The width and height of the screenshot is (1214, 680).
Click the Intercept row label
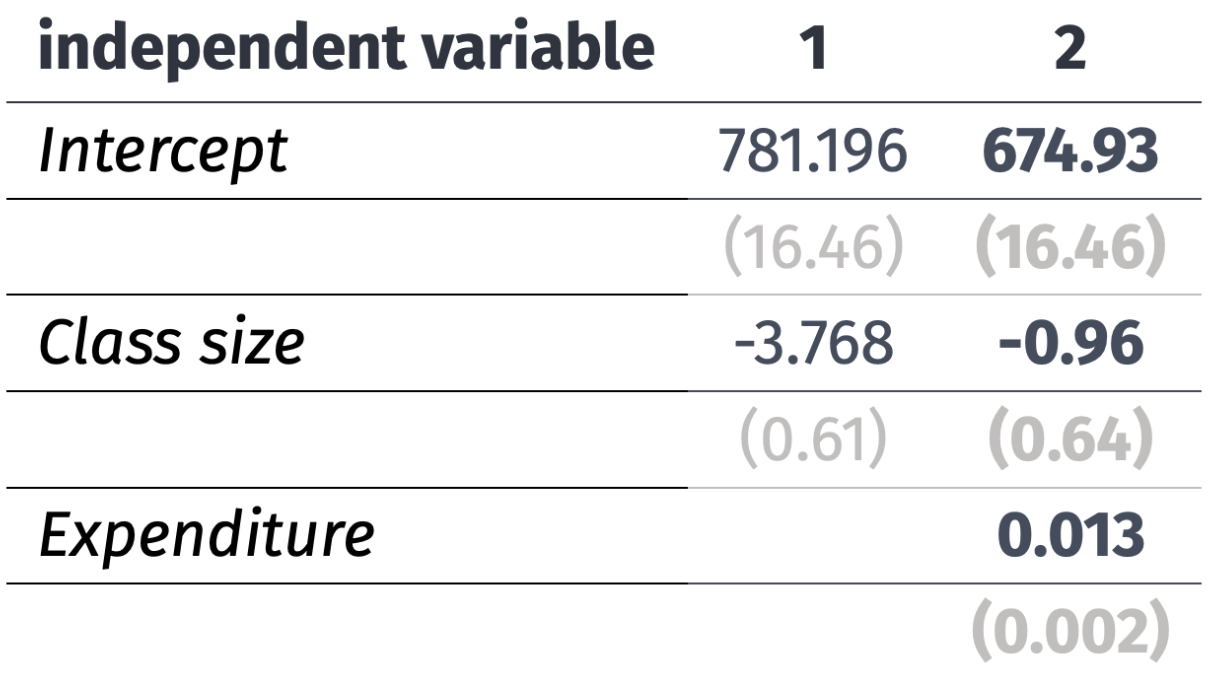pos(162,153)
